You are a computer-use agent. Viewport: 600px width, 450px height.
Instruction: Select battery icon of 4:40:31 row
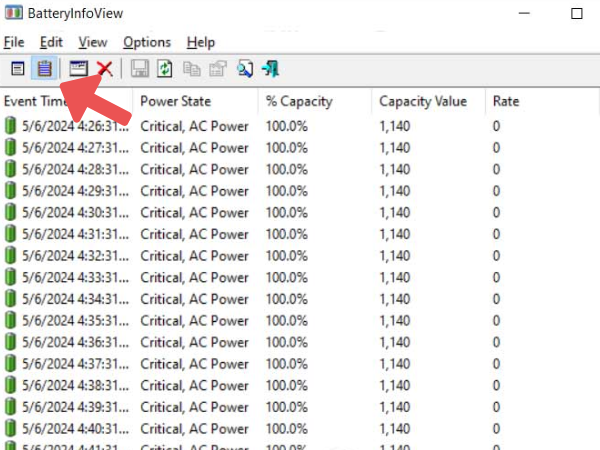[10, 428]
